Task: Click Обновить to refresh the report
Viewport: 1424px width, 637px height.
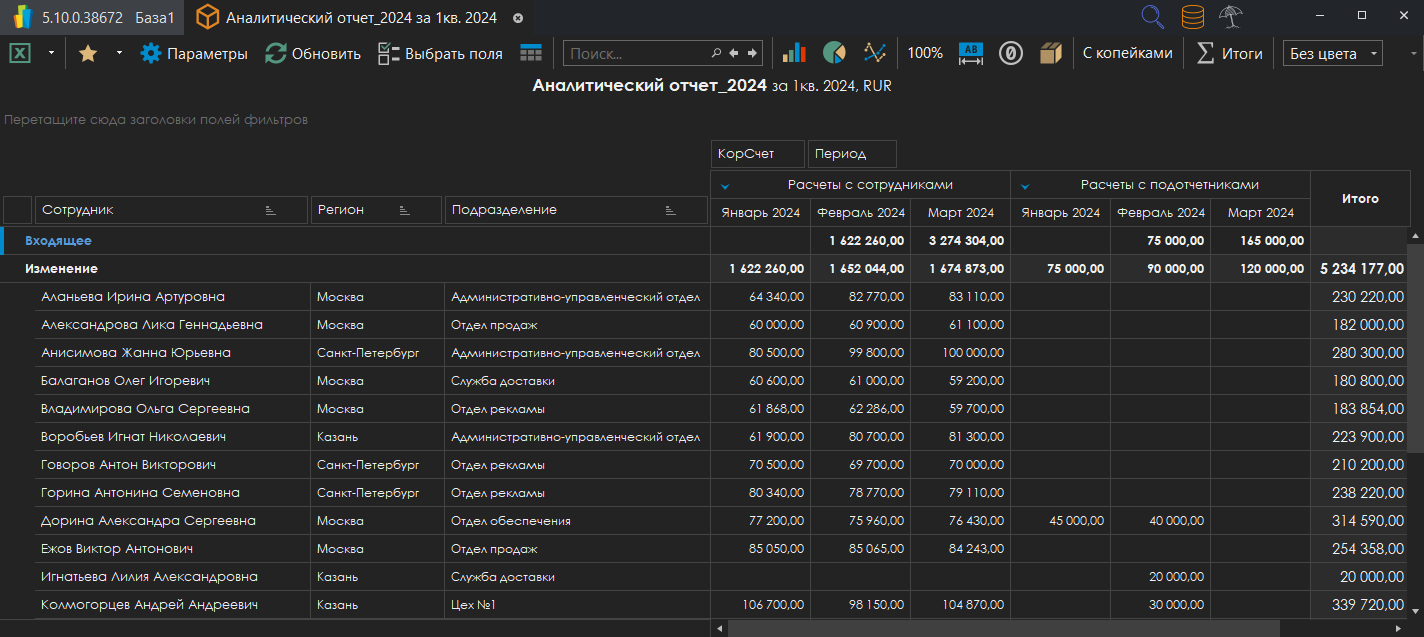Action: tap(313, 53)
